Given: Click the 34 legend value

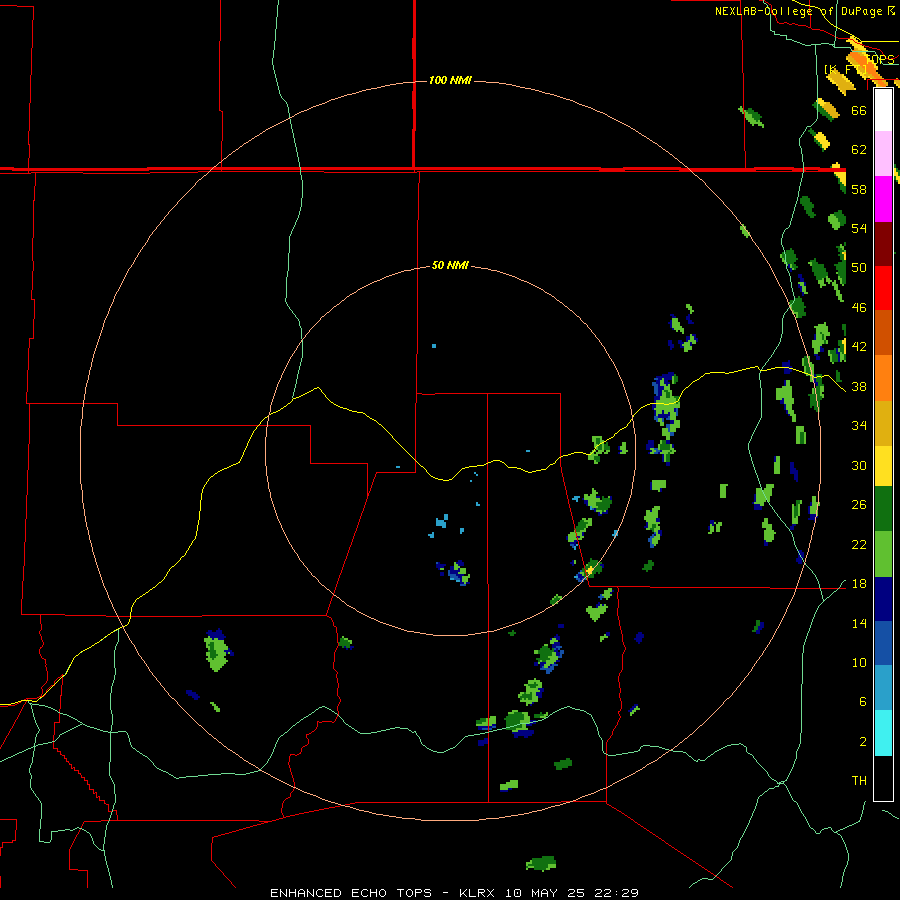Looking at the screenshot, I should pos(859,426).
